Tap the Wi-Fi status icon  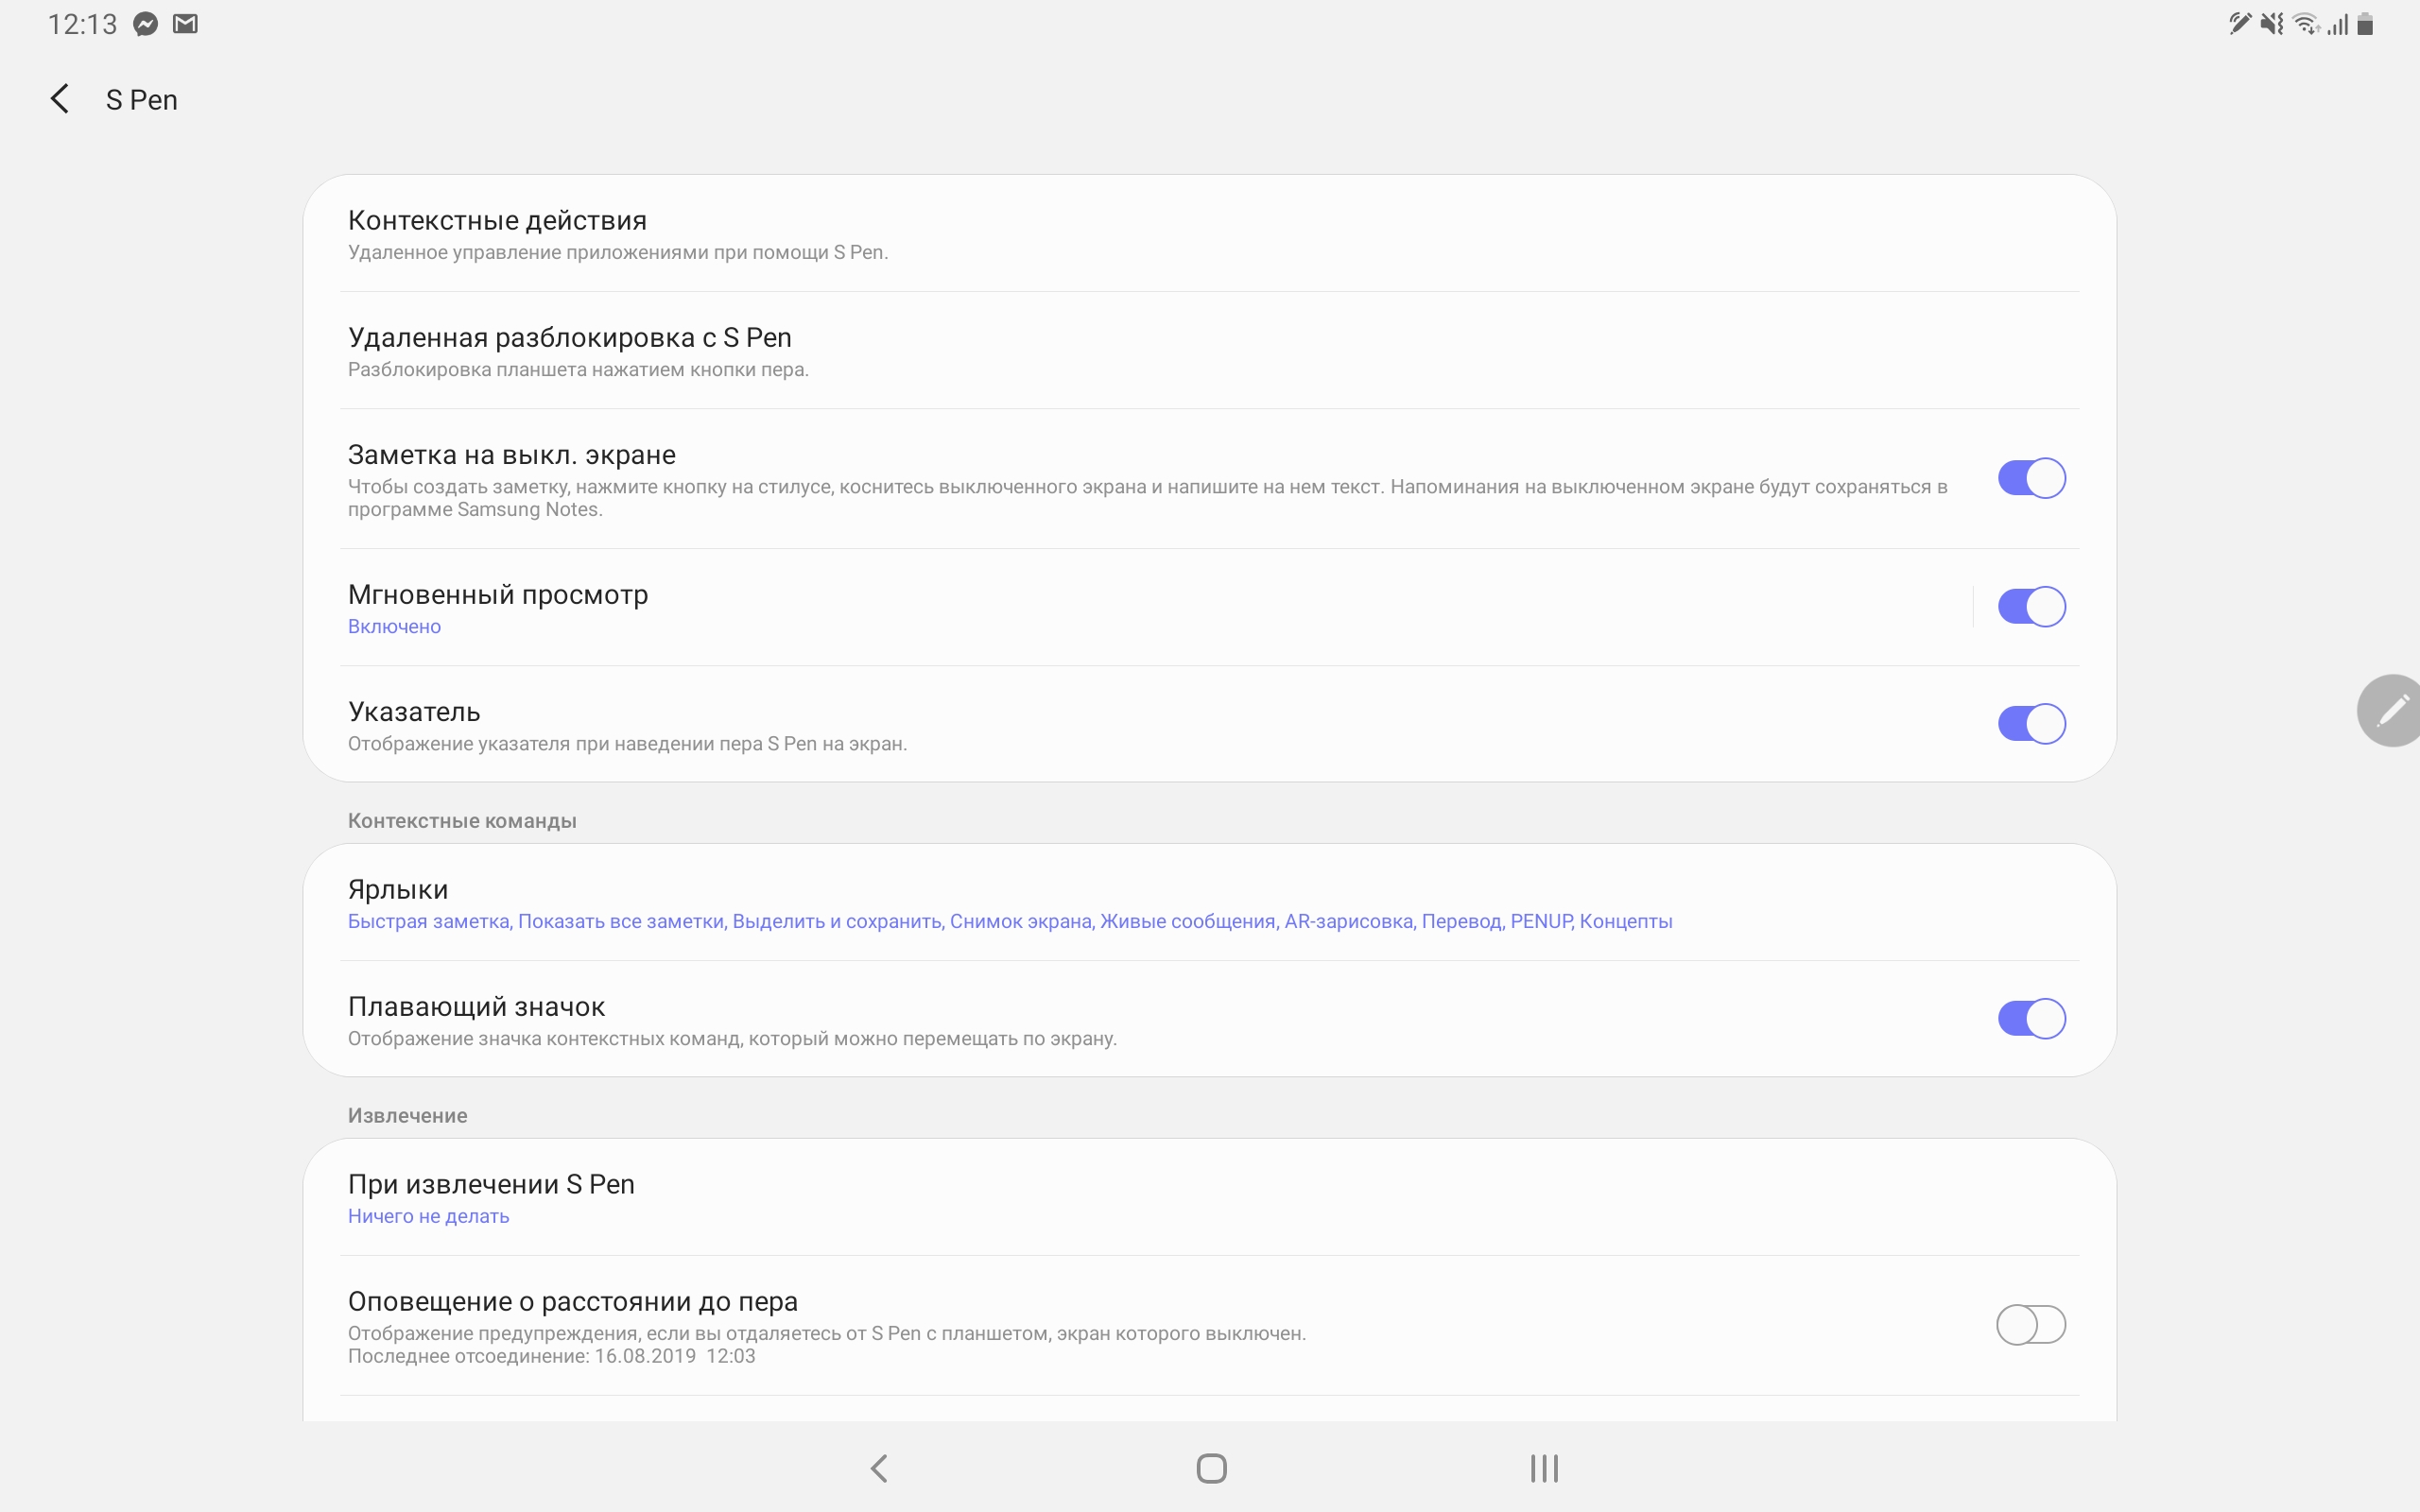[x=2305, y=24]
